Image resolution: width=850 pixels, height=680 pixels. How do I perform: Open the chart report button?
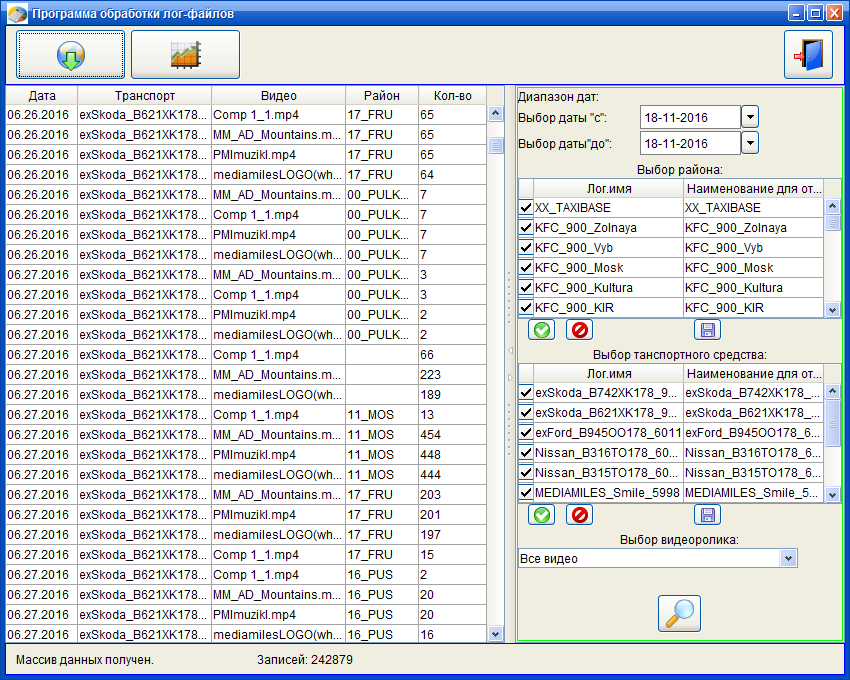point(185,55)
